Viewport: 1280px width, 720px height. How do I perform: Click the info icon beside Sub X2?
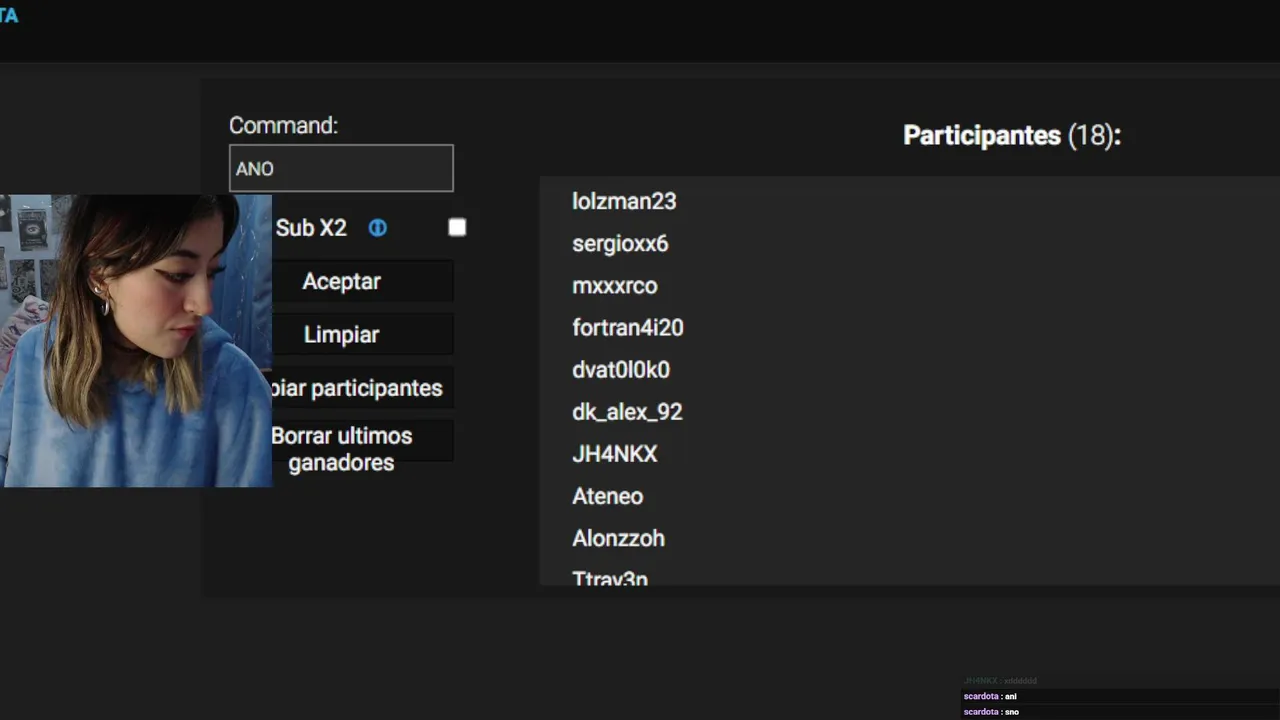tap(377, 228)
